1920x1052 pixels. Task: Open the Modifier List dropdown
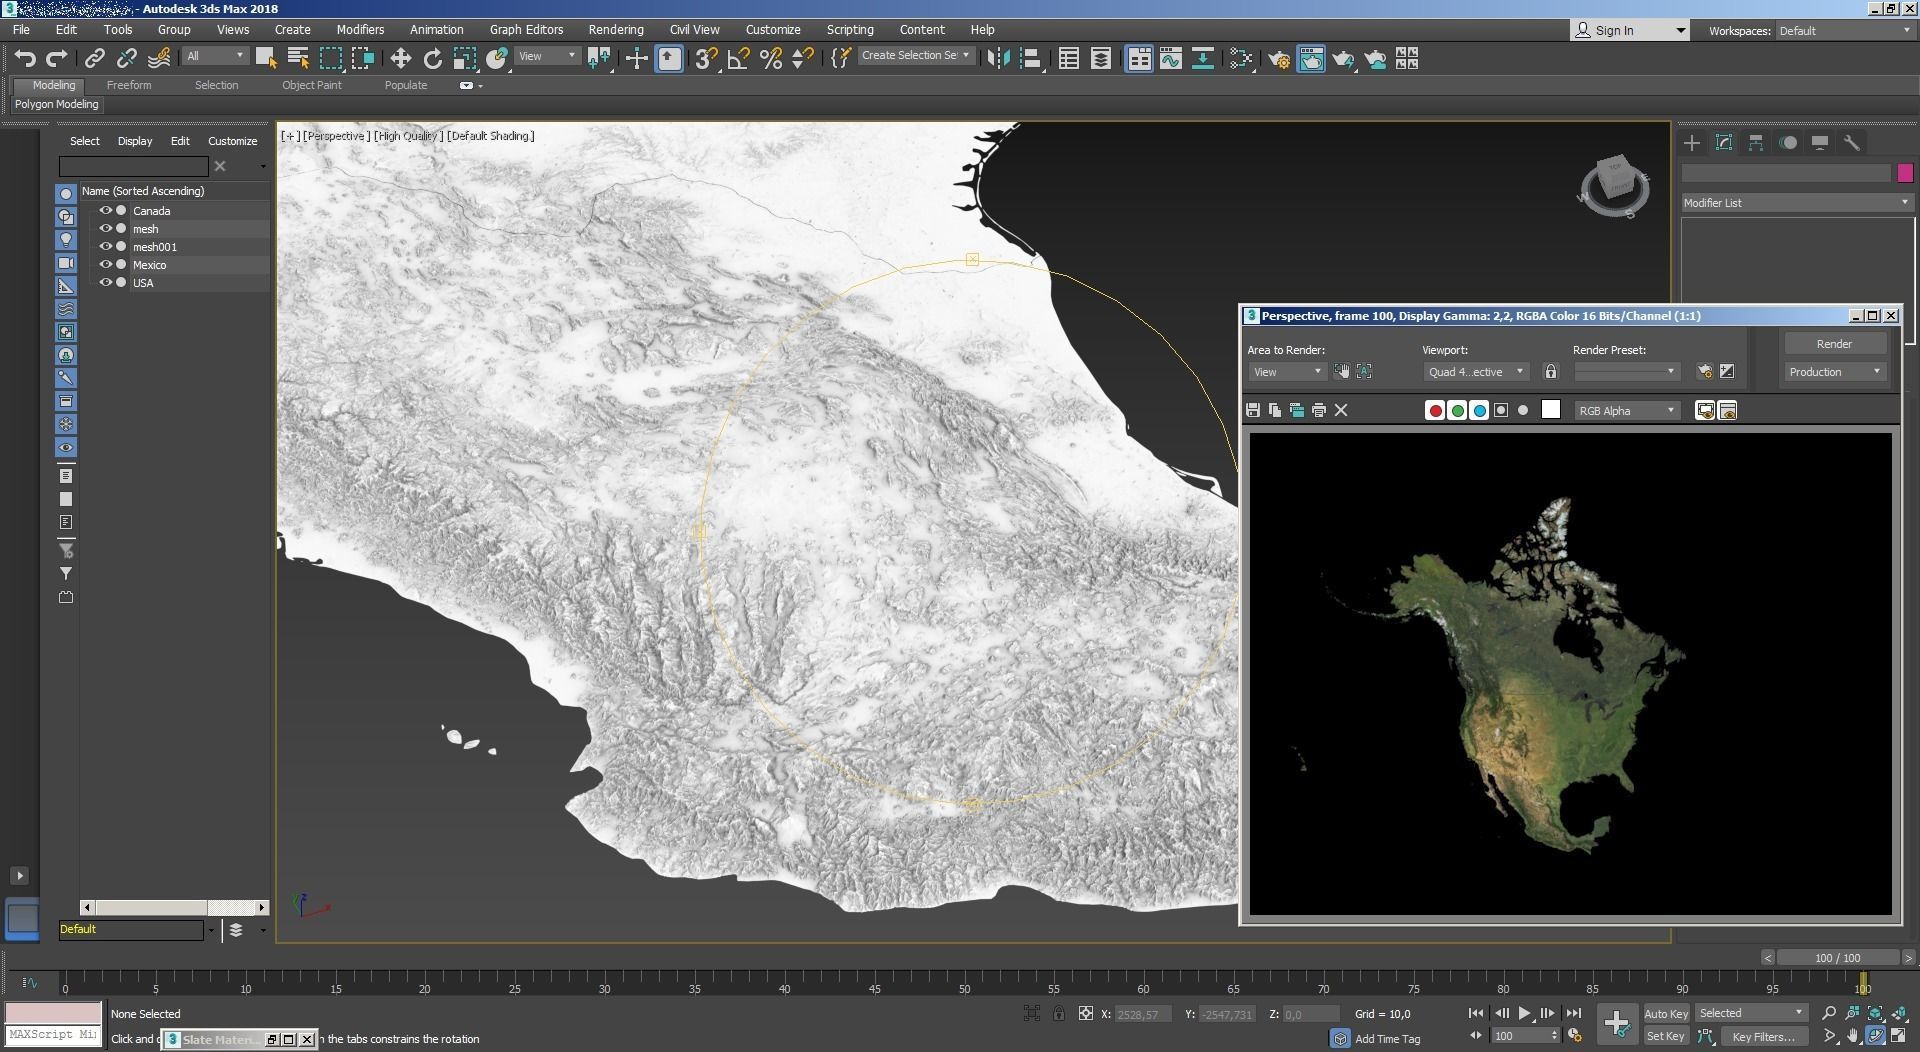click(1796, 203)
